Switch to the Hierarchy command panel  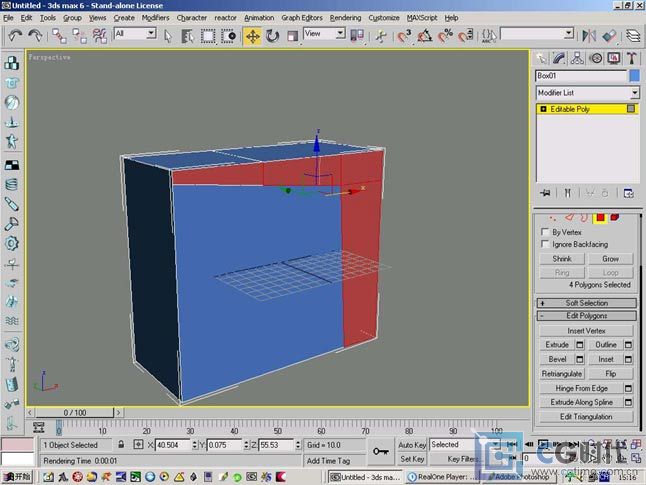[x=577, y=59]
